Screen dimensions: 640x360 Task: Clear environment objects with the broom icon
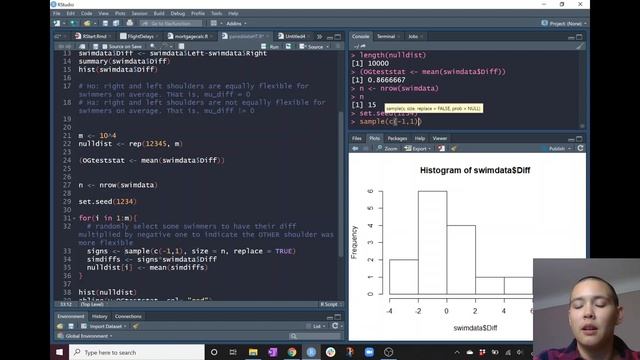[136, 326]
